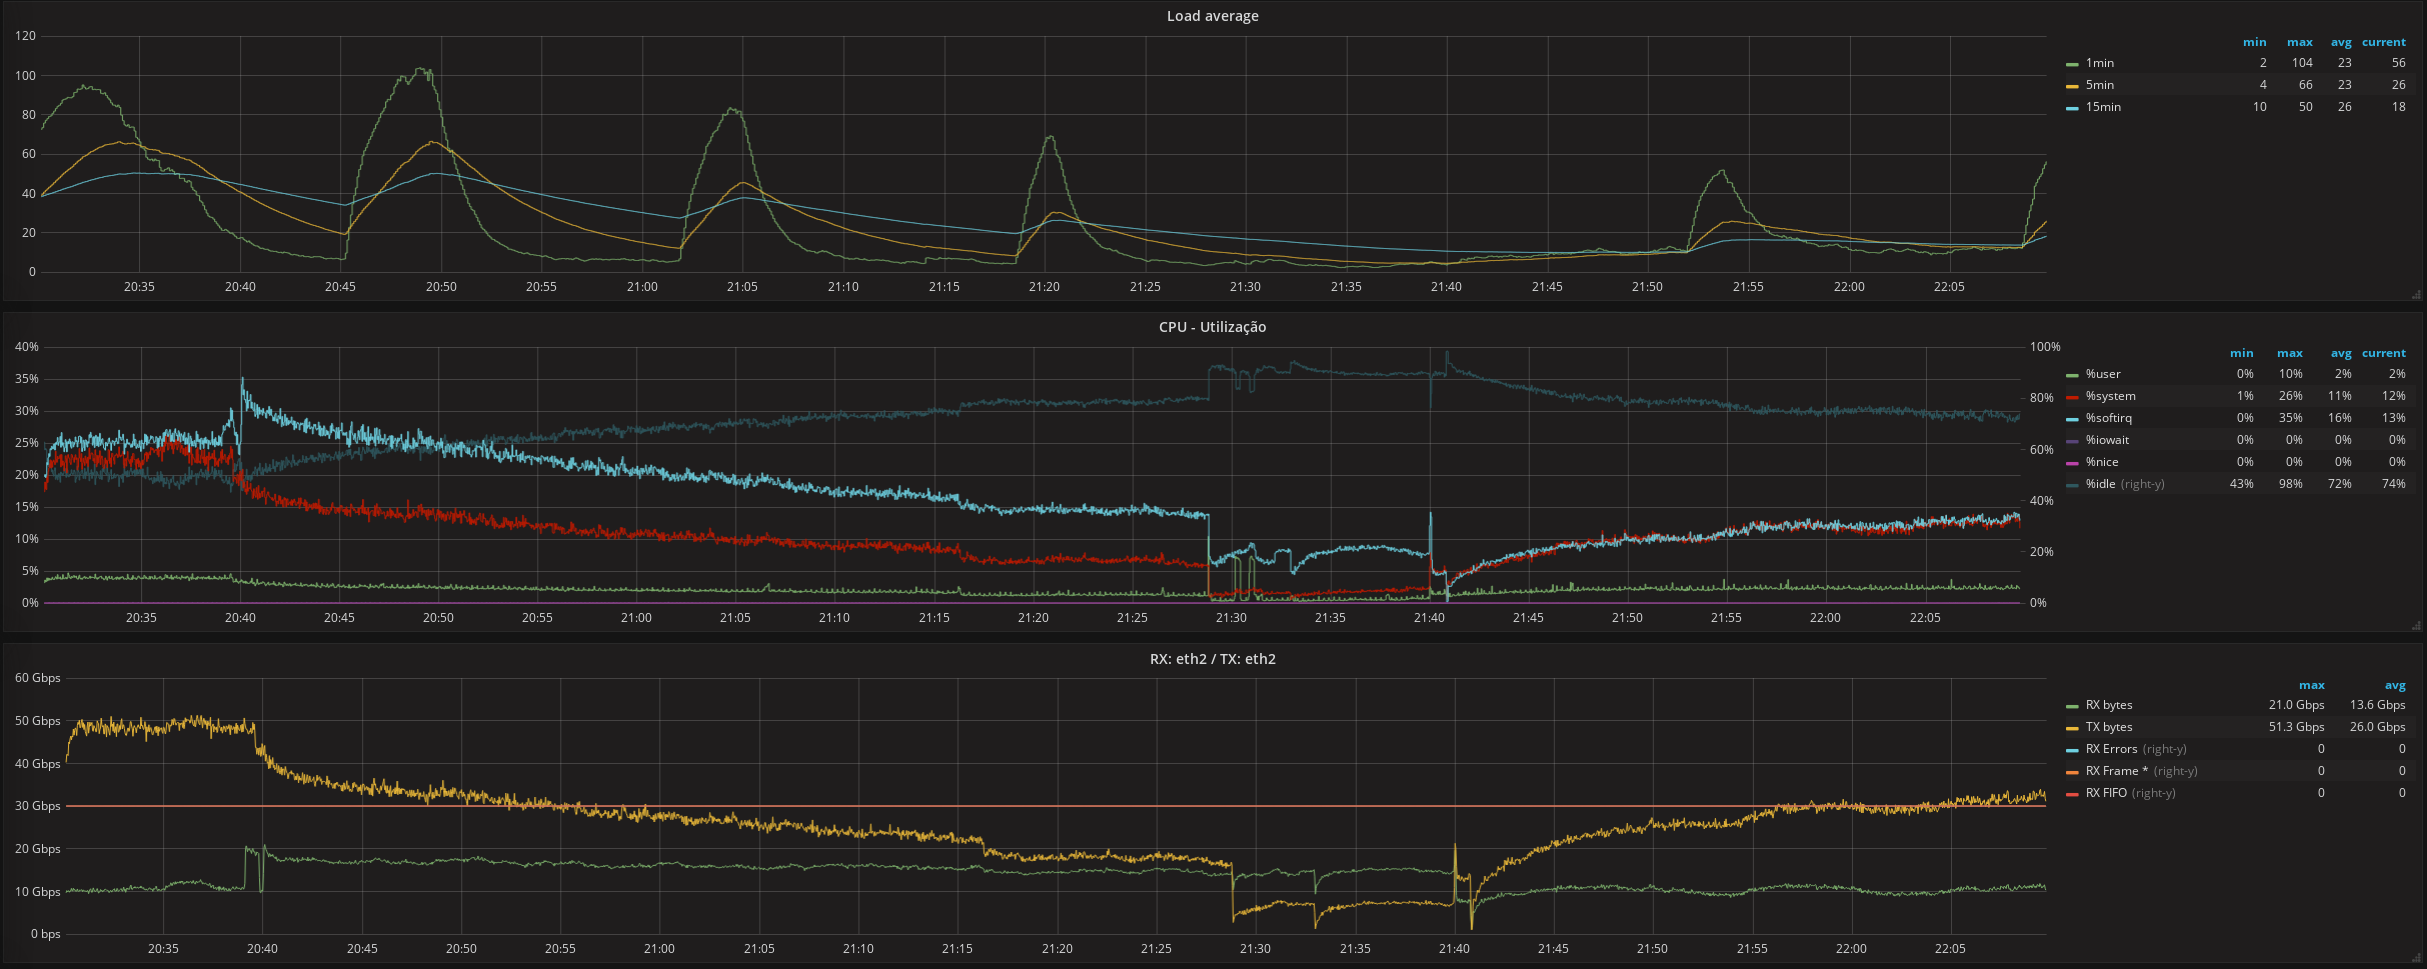2427x969 pixels.
Task: Click the yellow color swatch beside TX bytes
Action: pyautogui.click(x=2072, y=728)
